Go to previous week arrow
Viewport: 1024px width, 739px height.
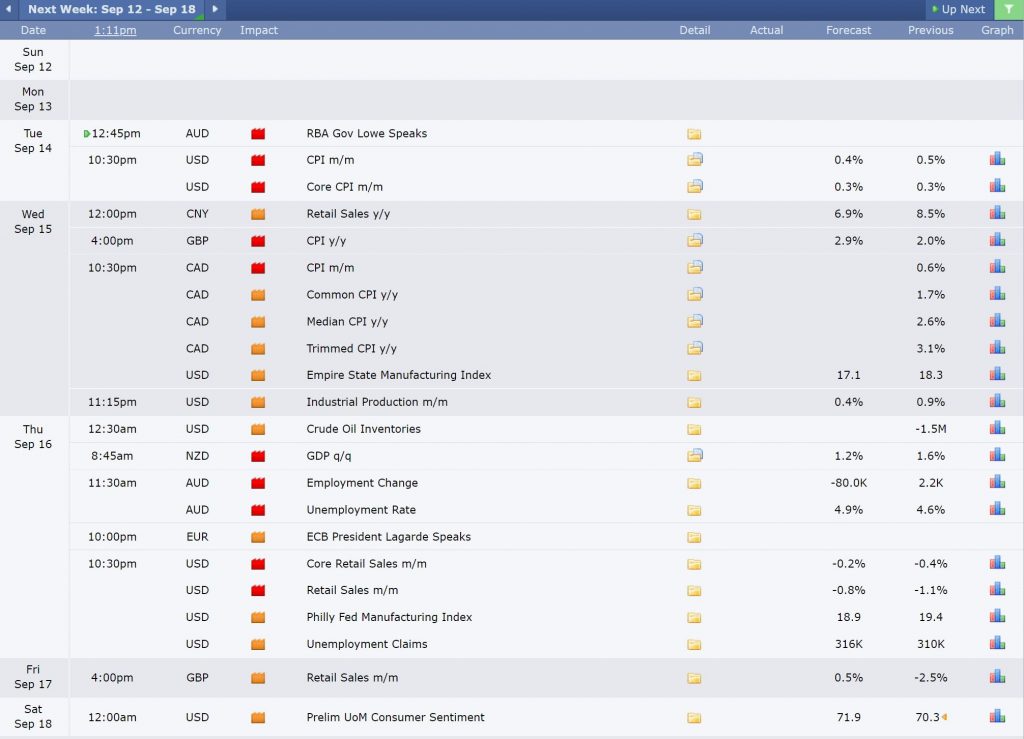pos(8,9)
